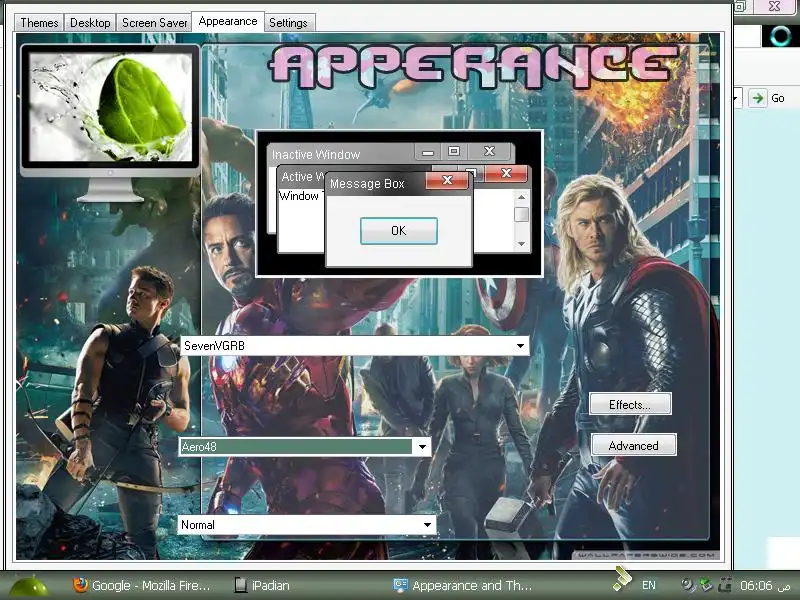Switch to the Themes tab
The width and height of the screenshot is (800, 600).
[39, 23]
